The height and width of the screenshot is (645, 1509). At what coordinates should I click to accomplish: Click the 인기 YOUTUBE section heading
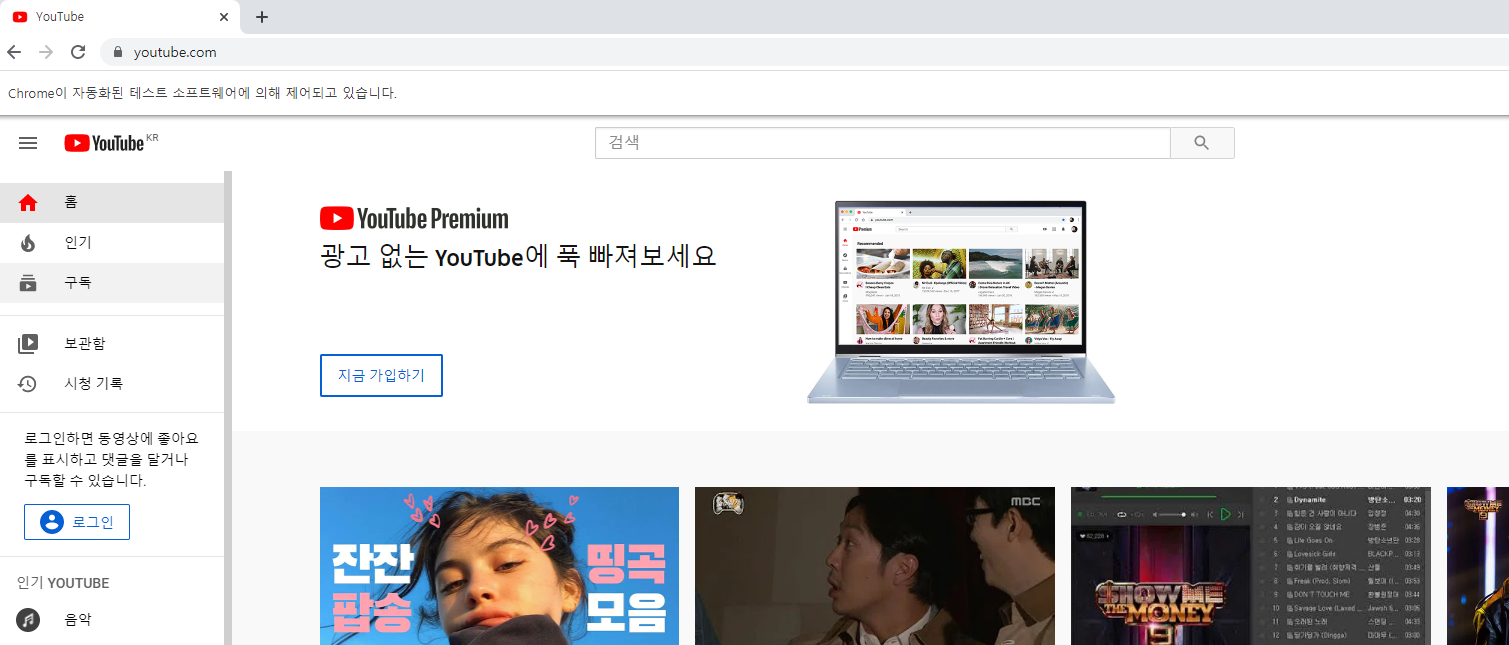(x=63, y=583)
